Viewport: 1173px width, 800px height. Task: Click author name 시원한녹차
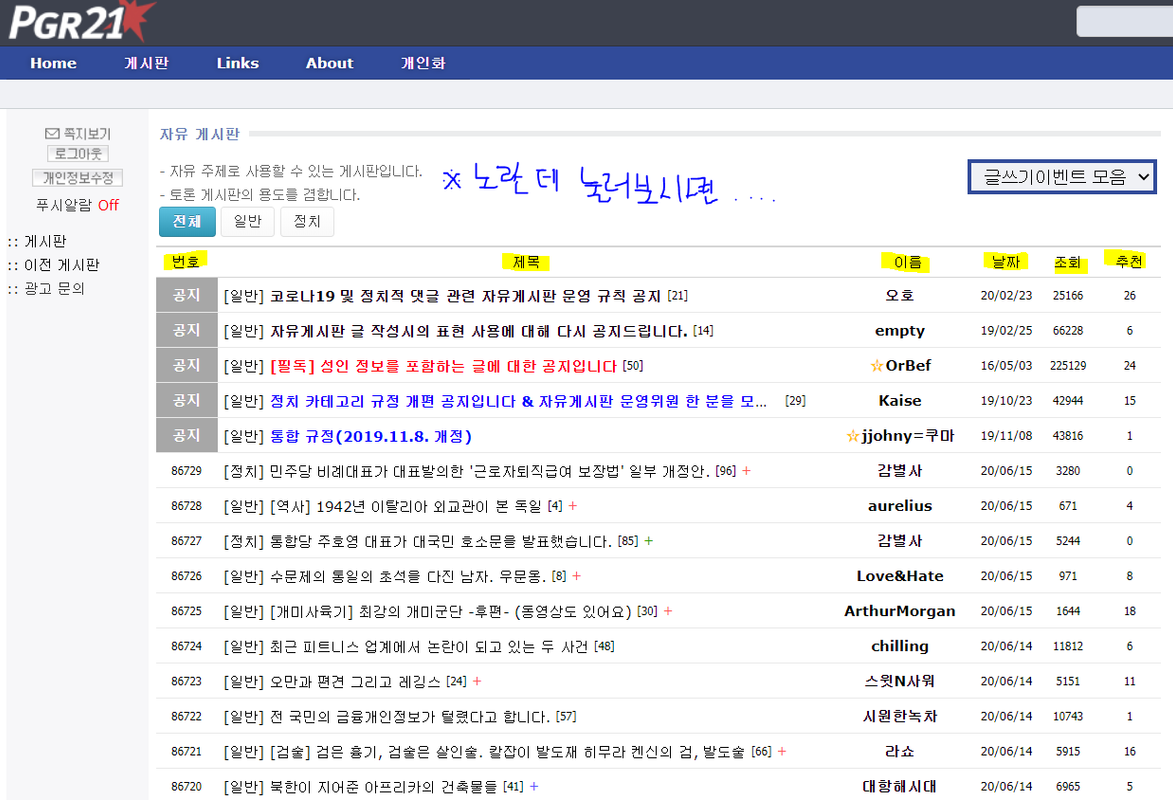[x=900, y=717]
